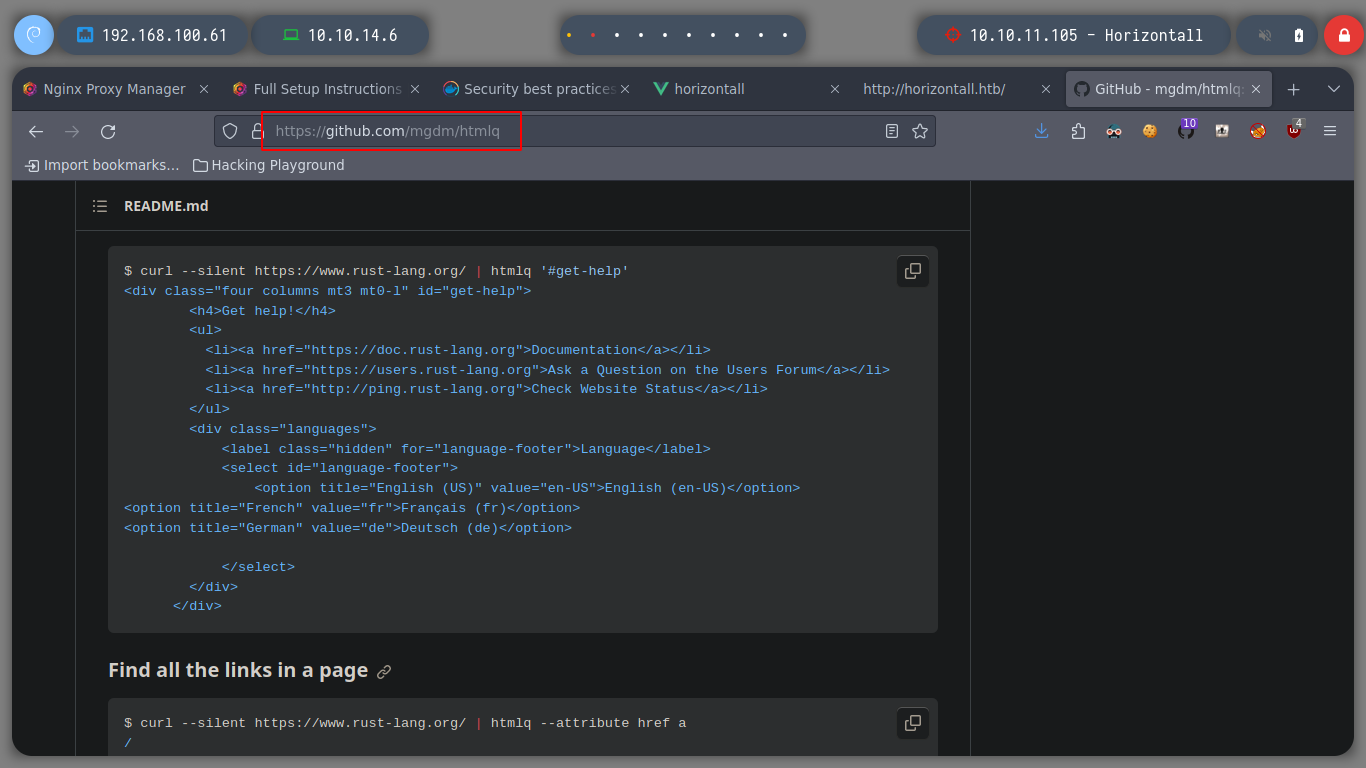Open the red lock power menu
This screenshot has height=768, width=1366.
(x=1343, y=35)
